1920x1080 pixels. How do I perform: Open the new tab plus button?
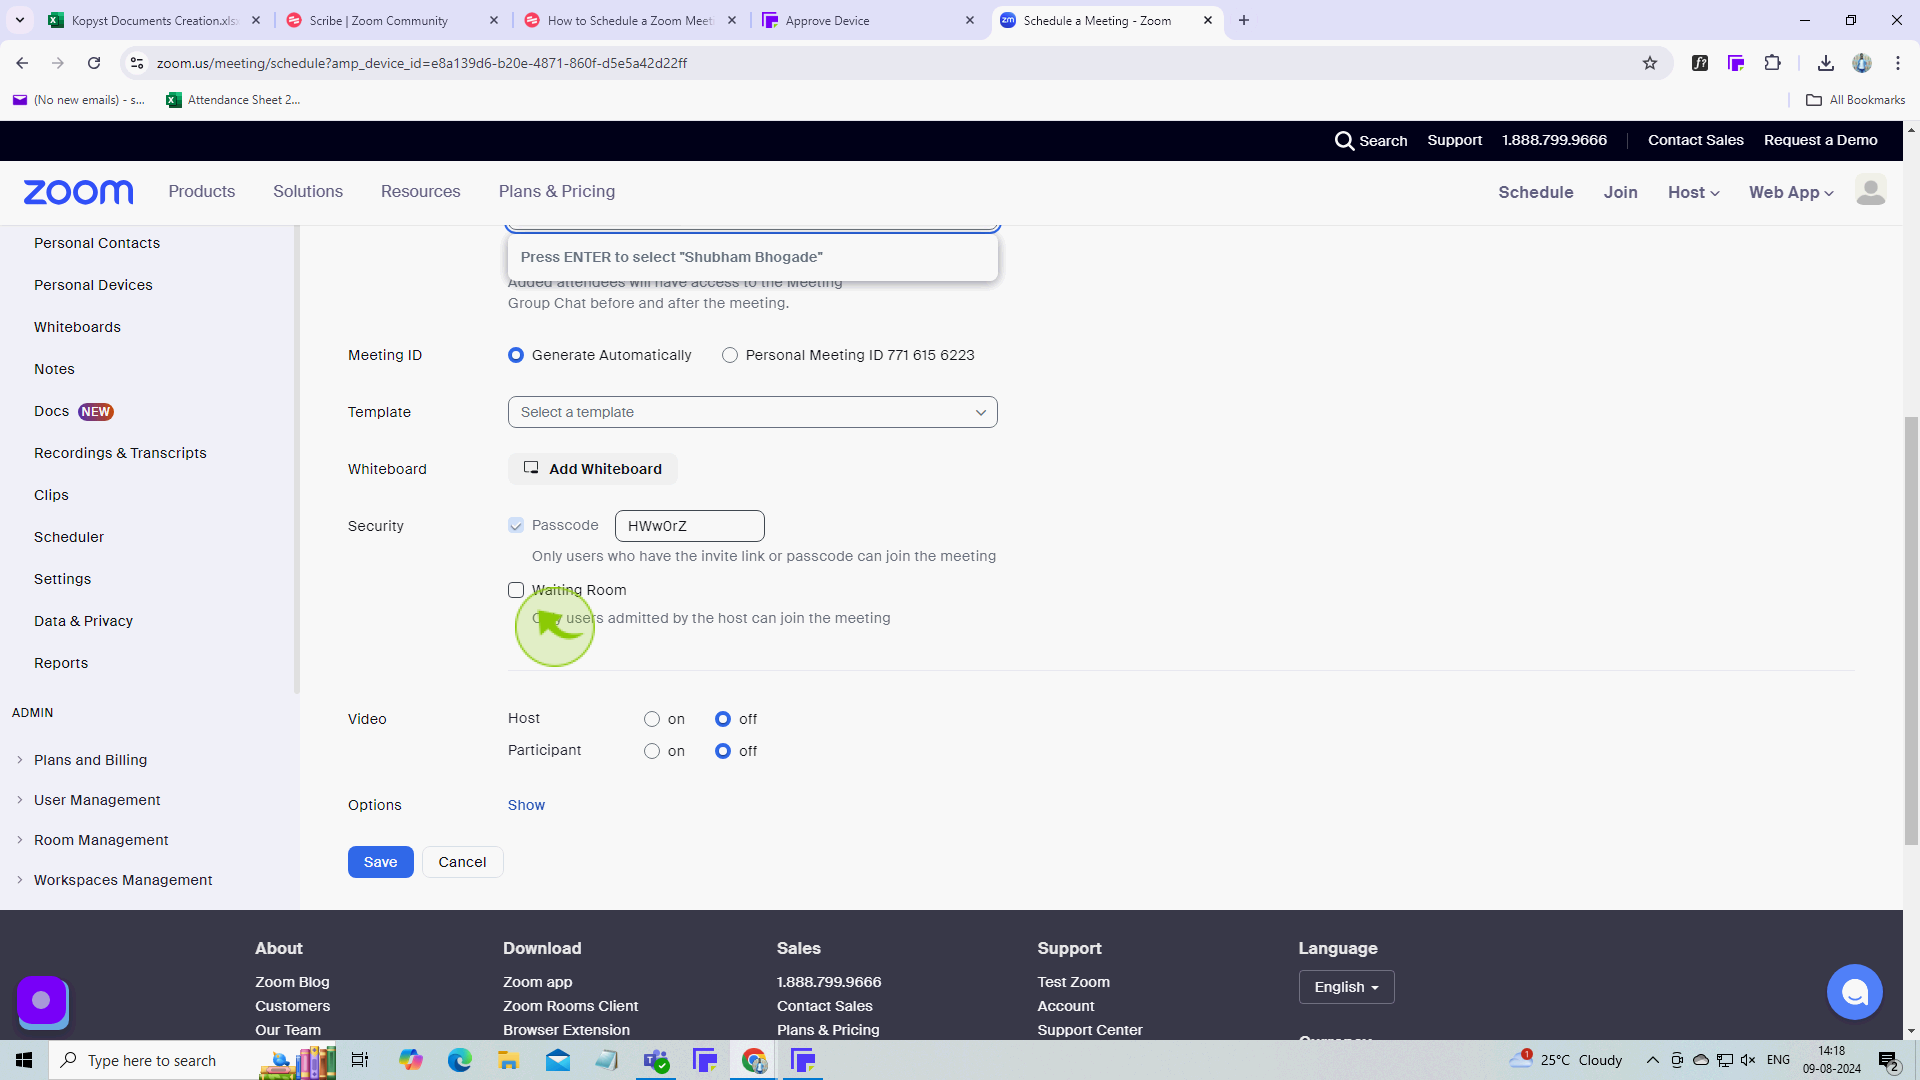(x=1244, y=20)
